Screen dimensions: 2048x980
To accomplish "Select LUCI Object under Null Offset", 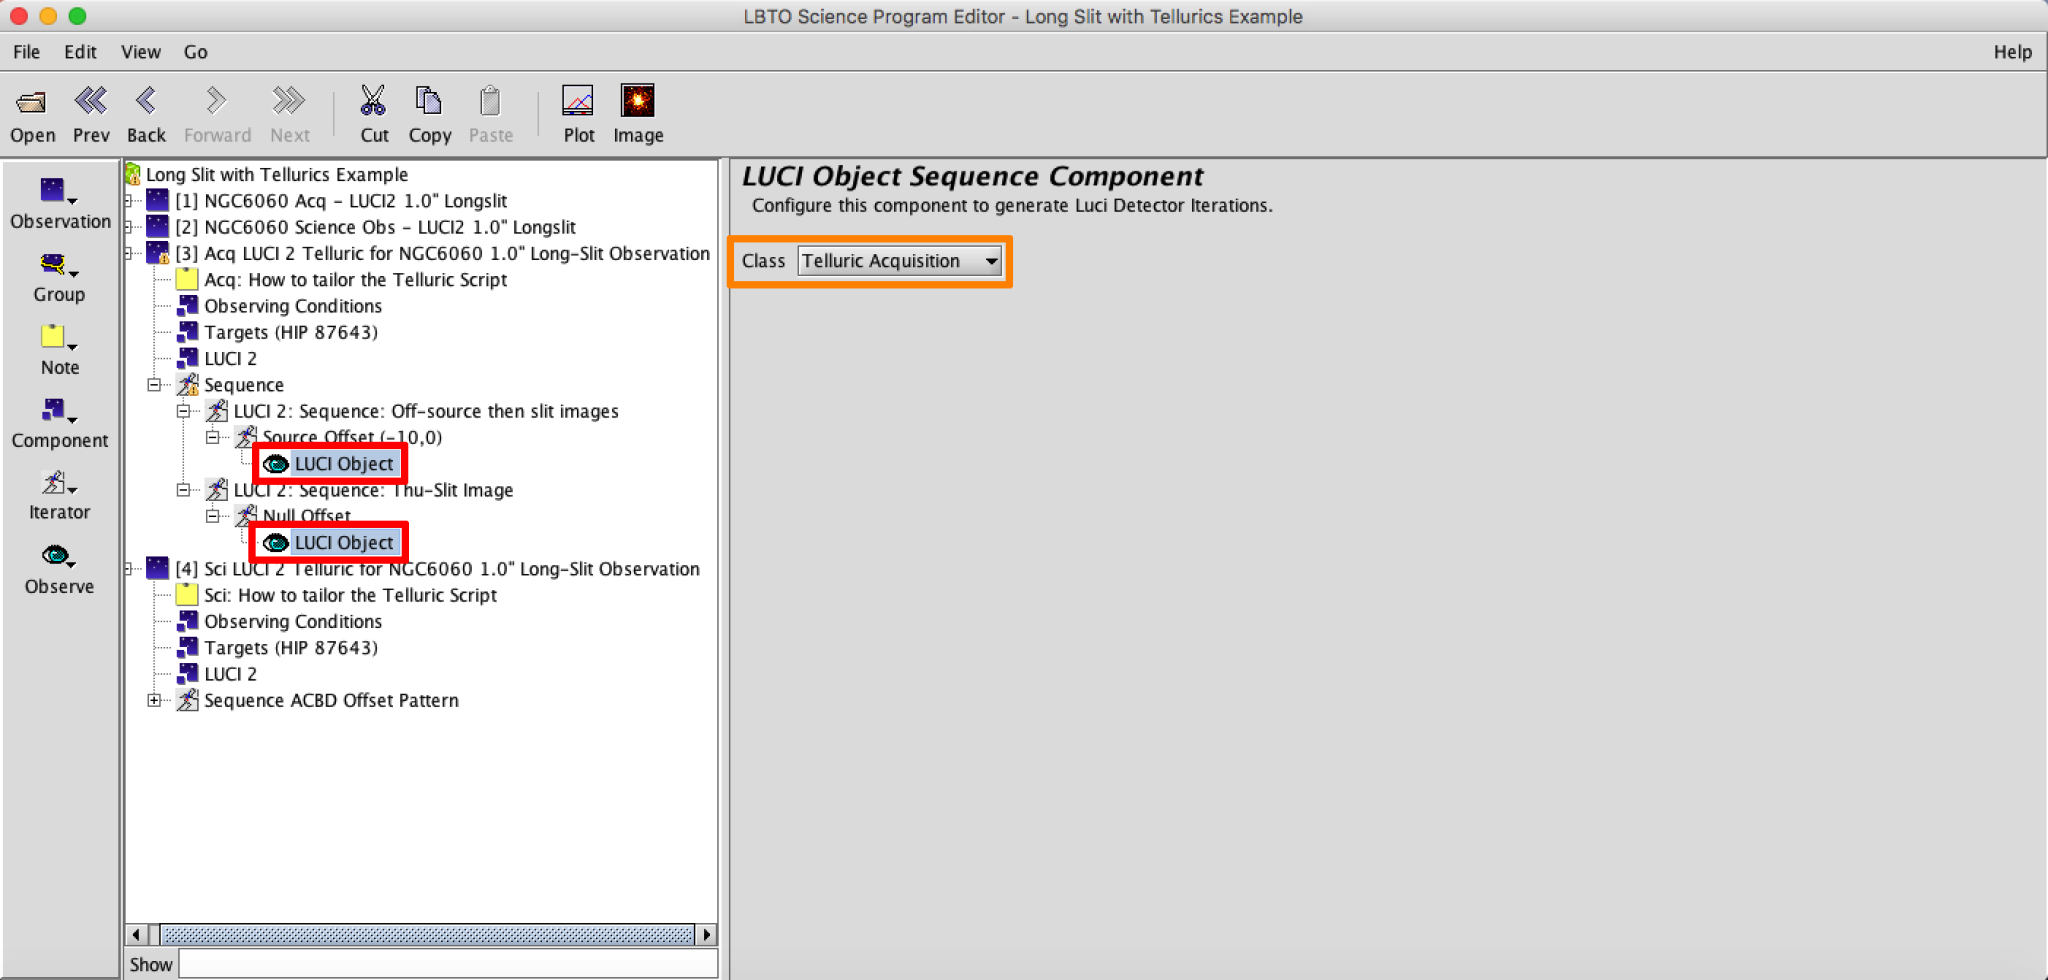I will 343,543.
